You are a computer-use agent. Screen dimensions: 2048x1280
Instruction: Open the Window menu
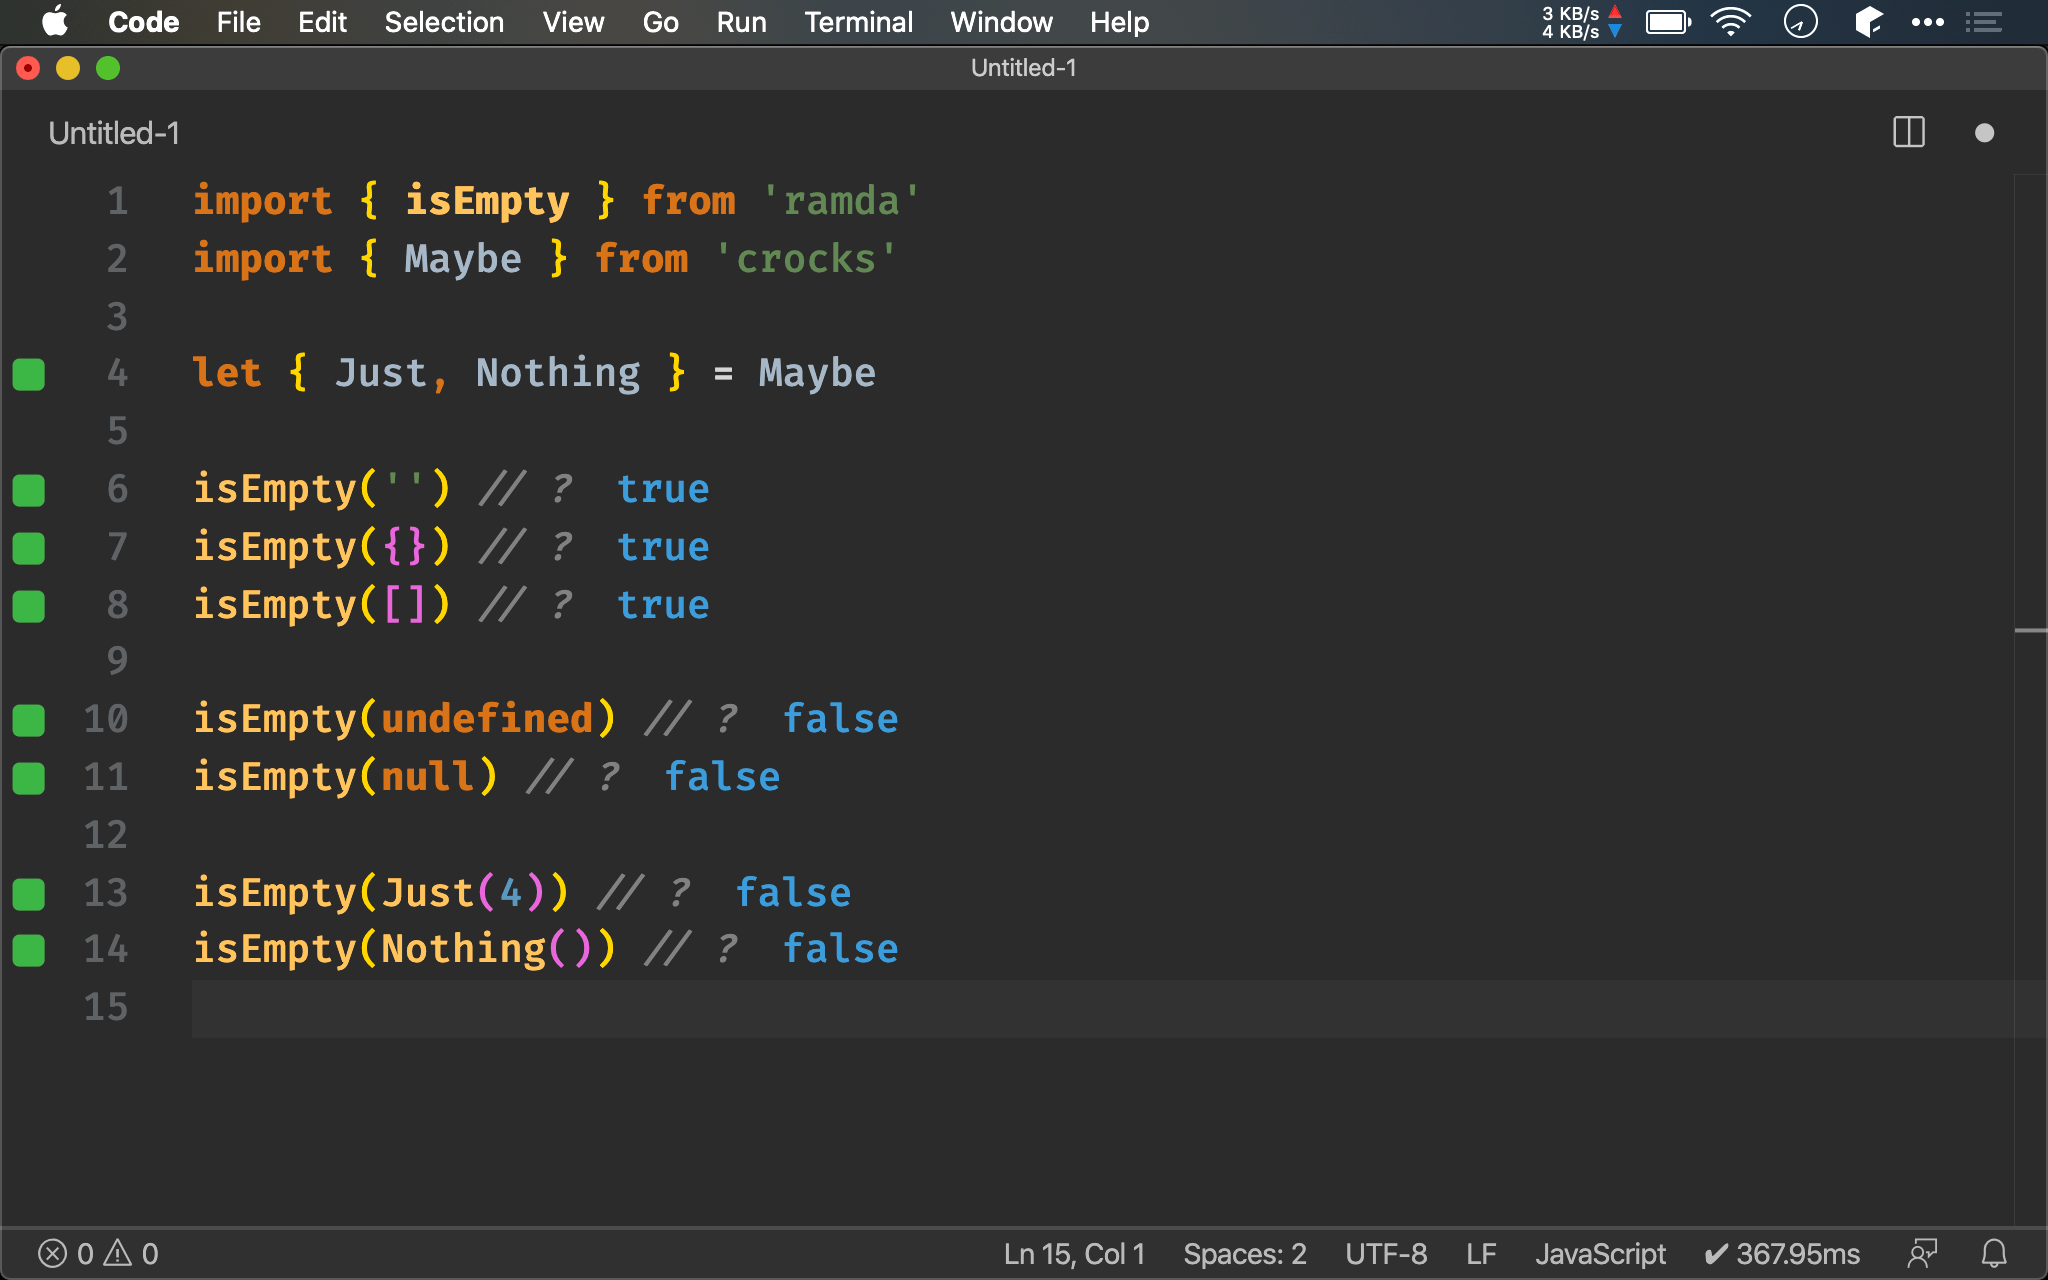tap(1001, 22)
